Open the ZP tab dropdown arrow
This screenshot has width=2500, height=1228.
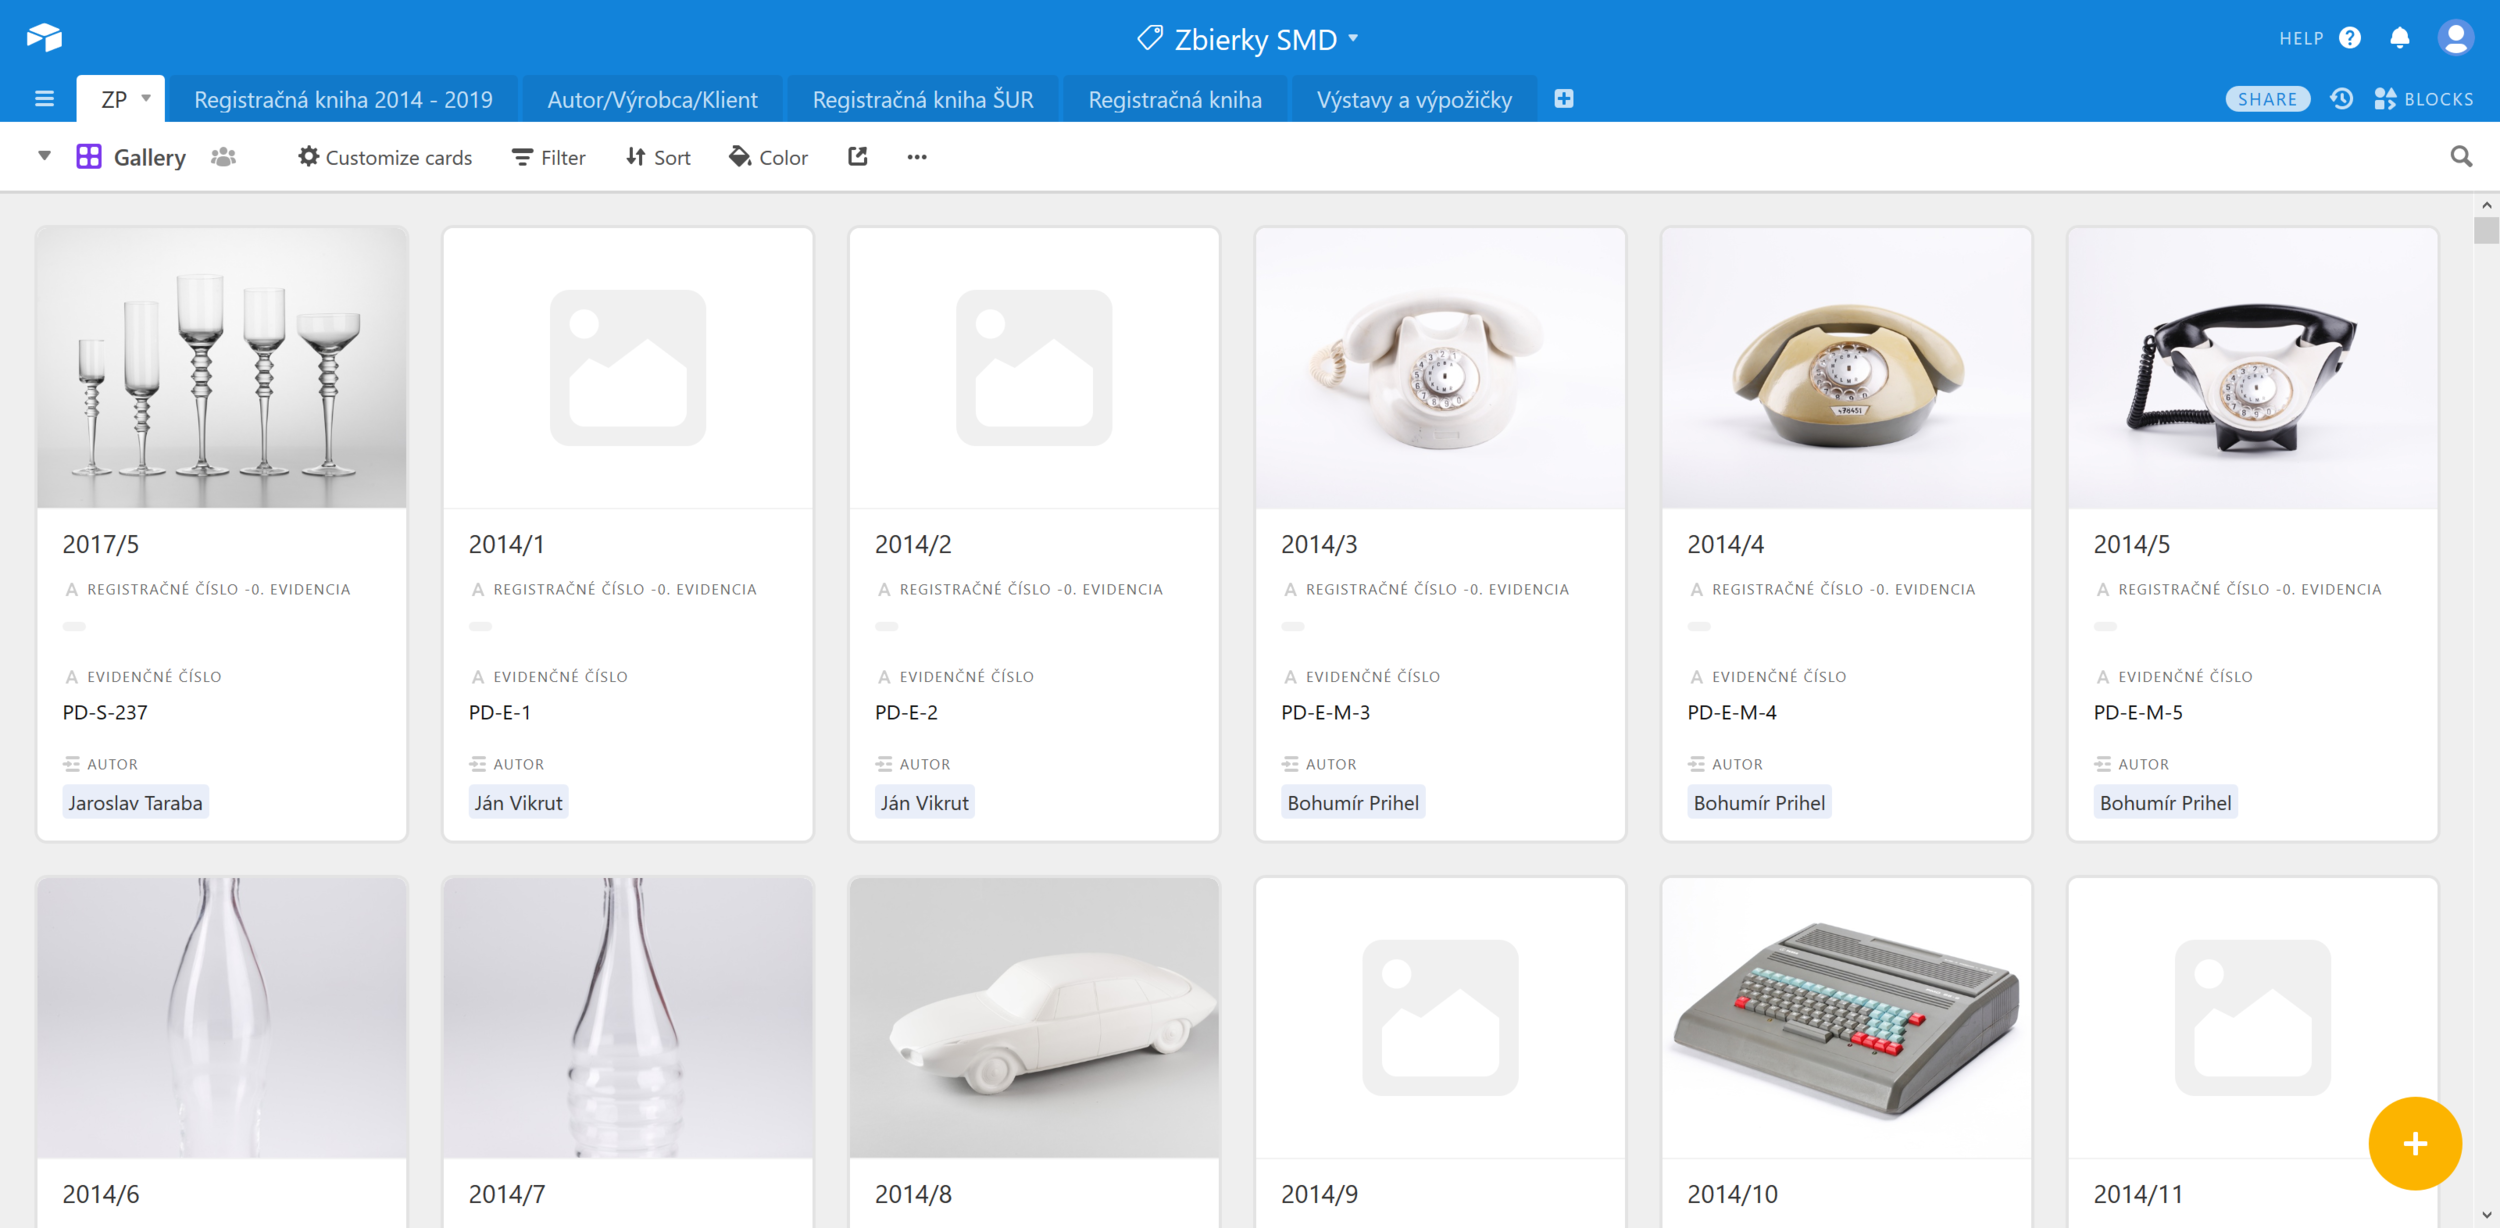click(x=146, y=99)
